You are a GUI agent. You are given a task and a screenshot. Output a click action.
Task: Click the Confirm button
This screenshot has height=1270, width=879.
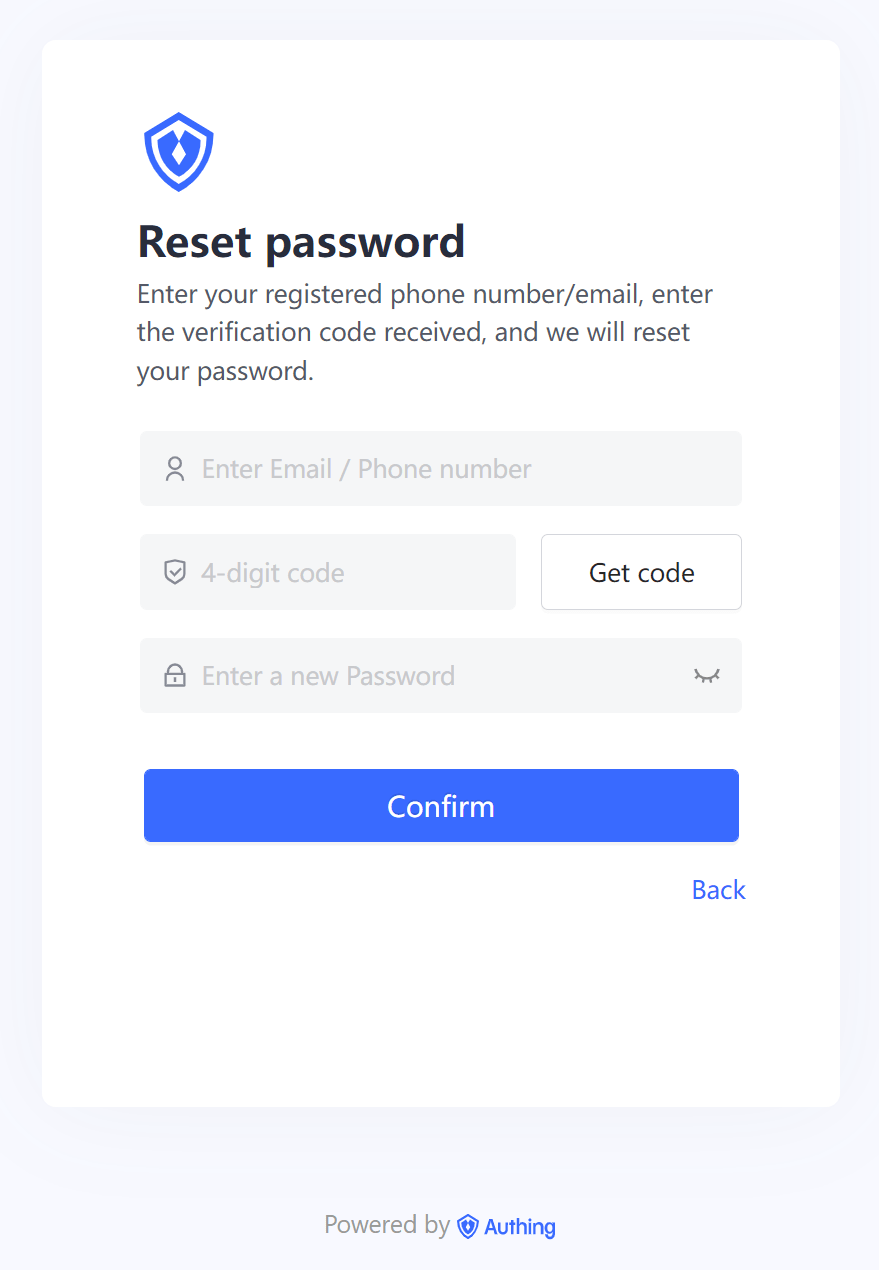click(x=440, y=805)
